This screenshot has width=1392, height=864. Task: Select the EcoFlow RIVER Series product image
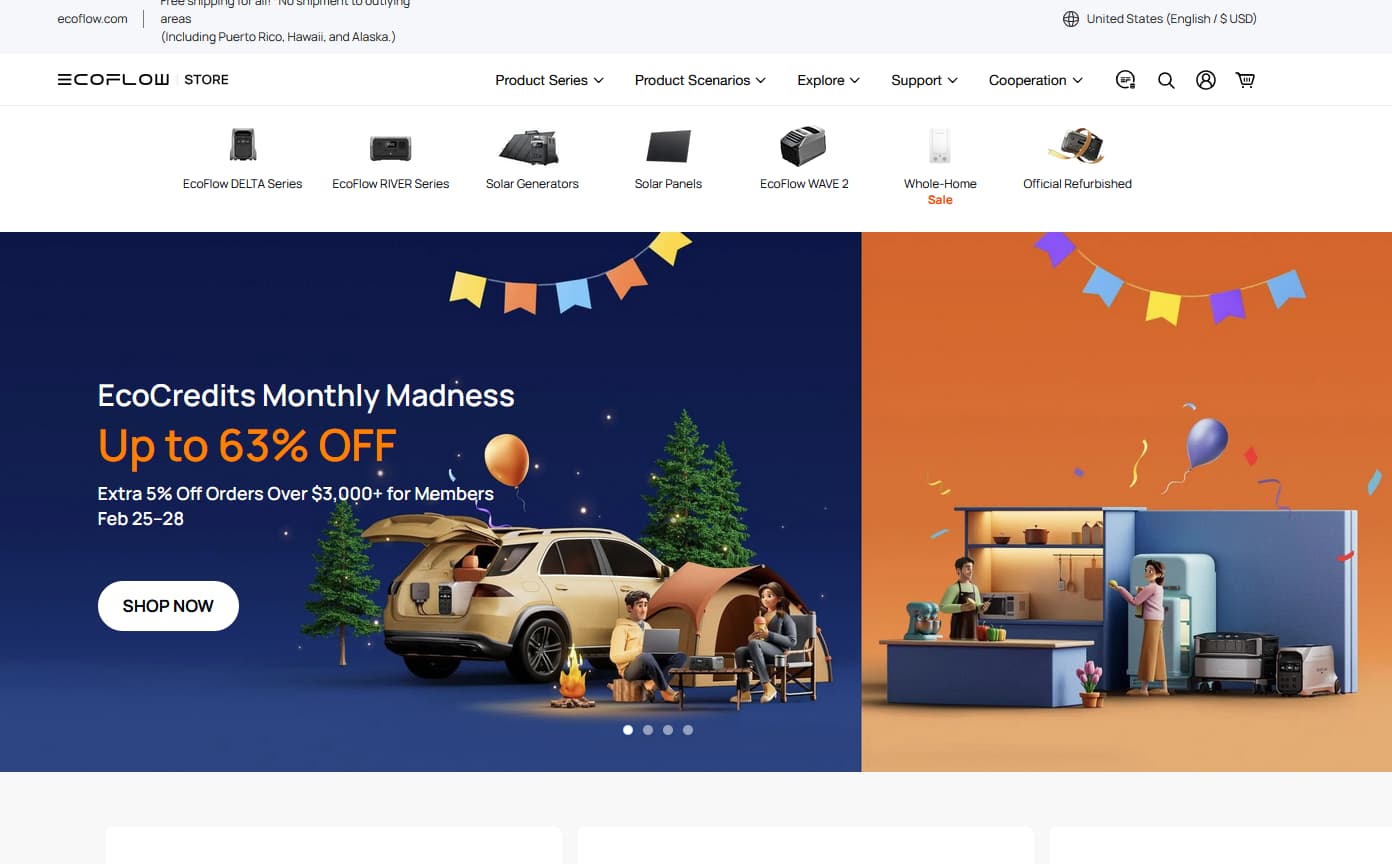391,148
